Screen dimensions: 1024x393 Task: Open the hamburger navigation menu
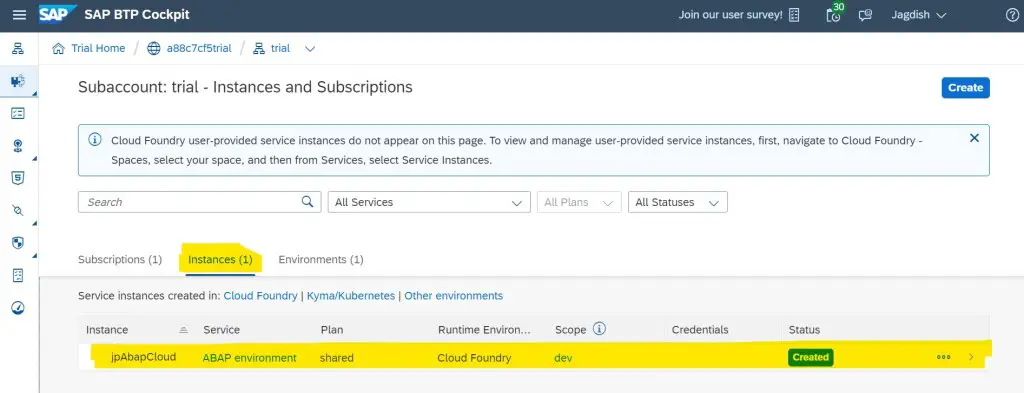point(20,15)
